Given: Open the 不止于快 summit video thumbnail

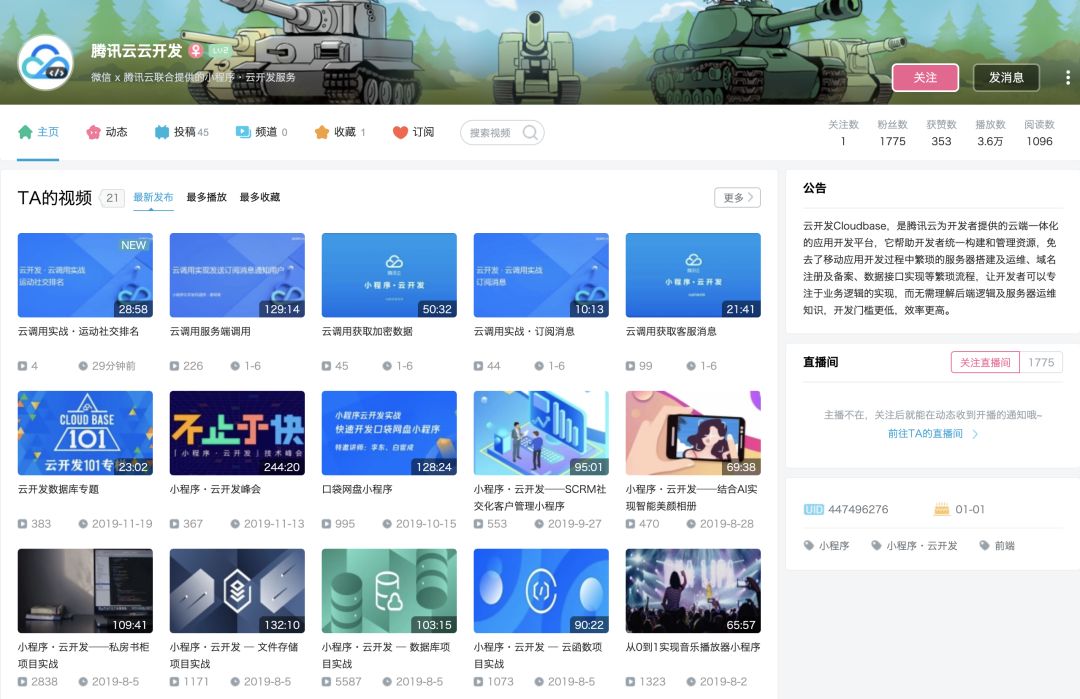Looking at the screenshot, I should pyautogui.click(x=237, y=433).
